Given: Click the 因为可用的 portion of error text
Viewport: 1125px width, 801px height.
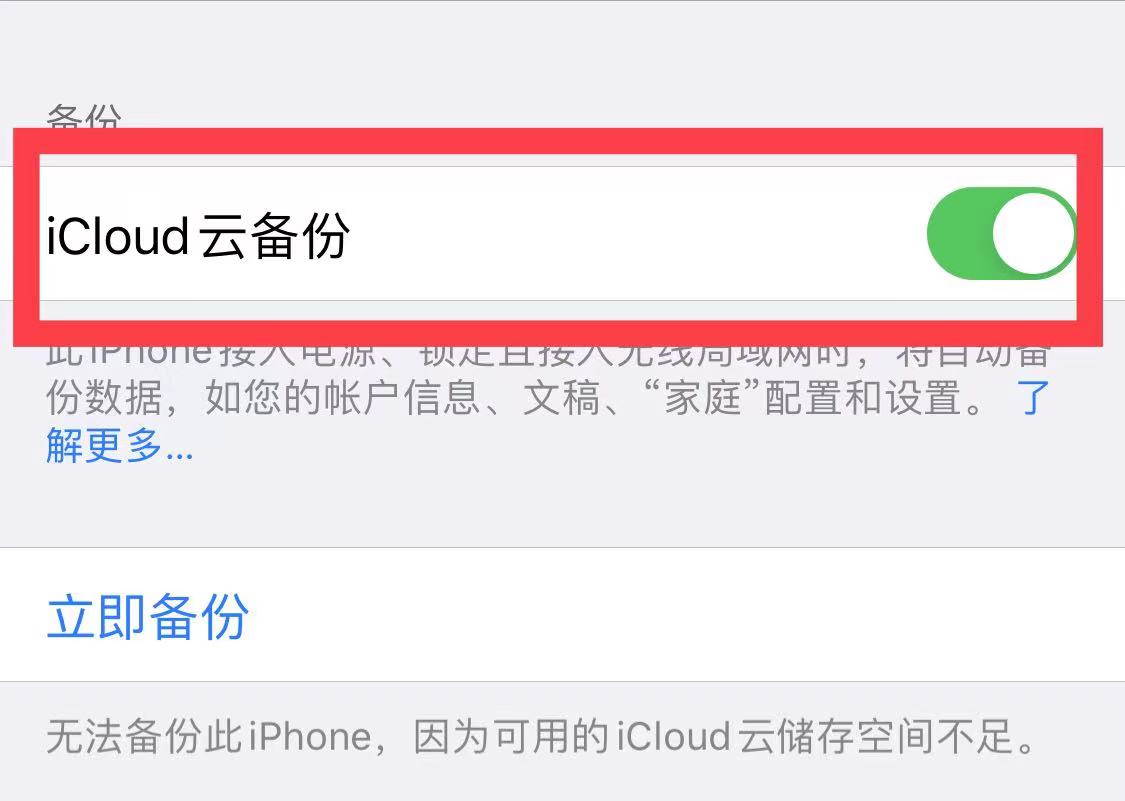Looking at the screenshot, I should (x=510, y=736).
